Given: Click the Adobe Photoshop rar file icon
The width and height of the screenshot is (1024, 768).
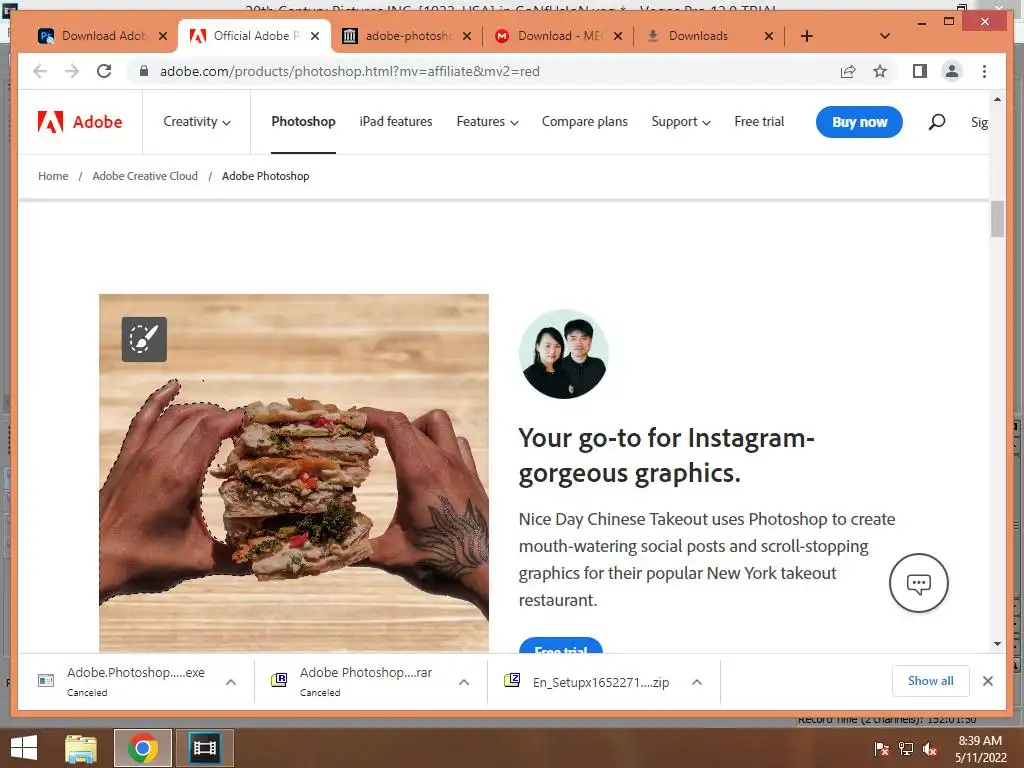Looking at the screenshot, I should click(x=279, y=680).
